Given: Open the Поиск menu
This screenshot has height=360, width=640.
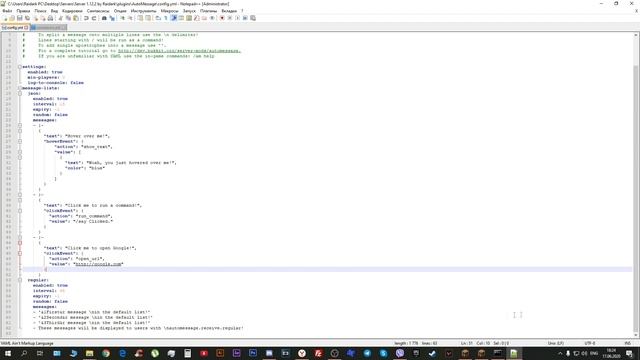Looking at the screenshot, I should click(x=40, y=11).
